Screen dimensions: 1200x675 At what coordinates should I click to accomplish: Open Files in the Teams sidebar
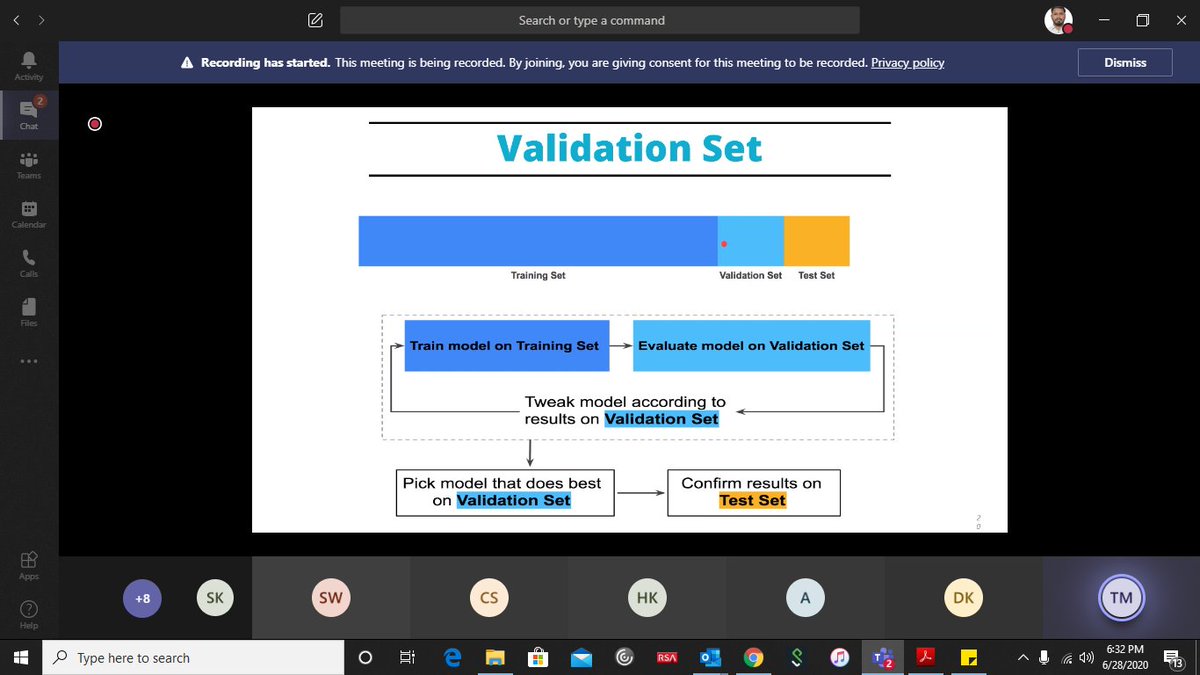(29, 312)
